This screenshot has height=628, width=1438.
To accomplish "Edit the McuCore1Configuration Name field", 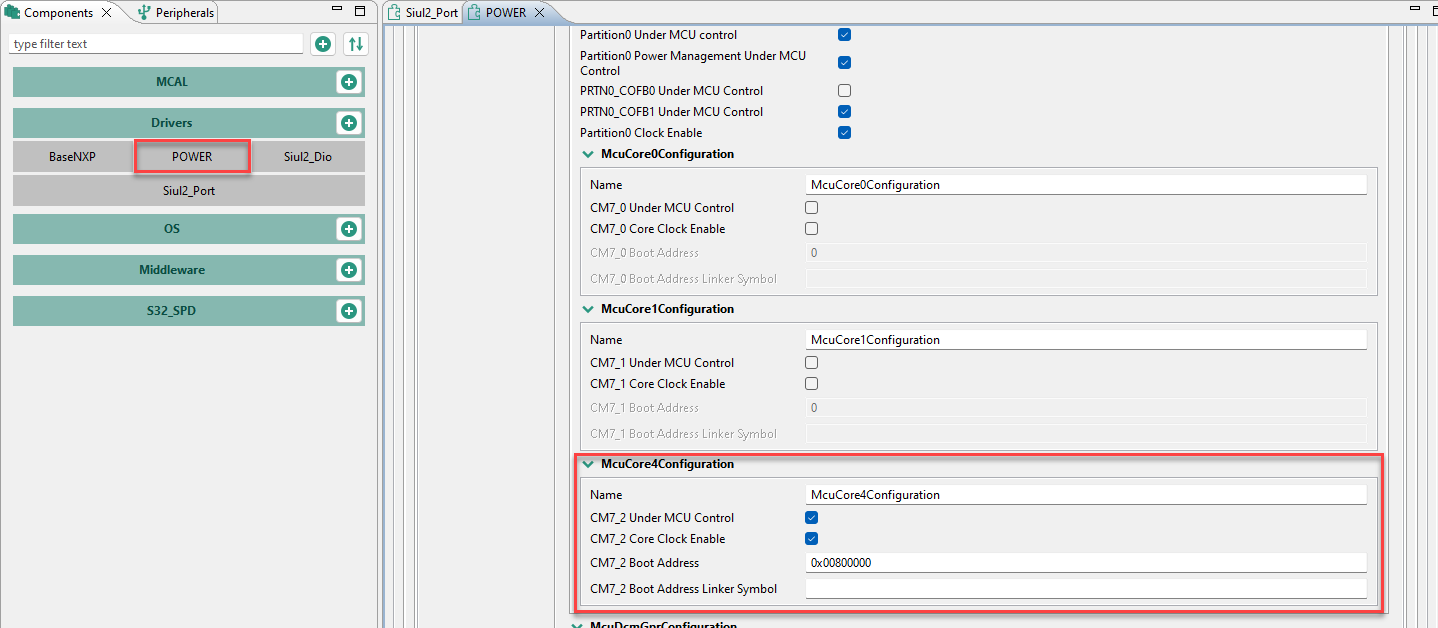I will tap(1086, 340).
